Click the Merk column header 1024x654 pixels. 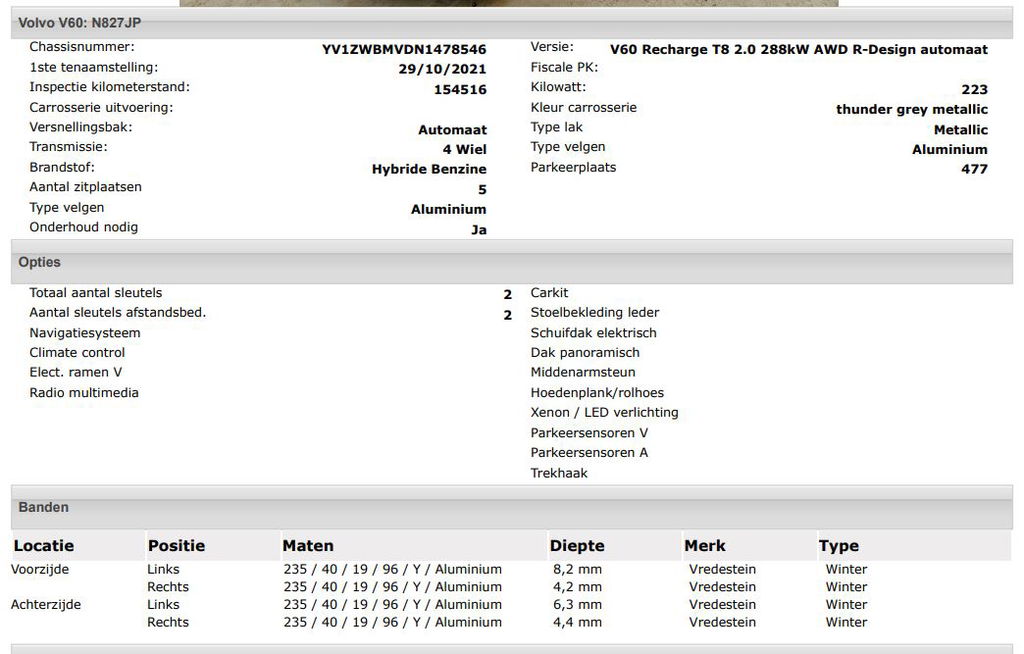point(705,546)
